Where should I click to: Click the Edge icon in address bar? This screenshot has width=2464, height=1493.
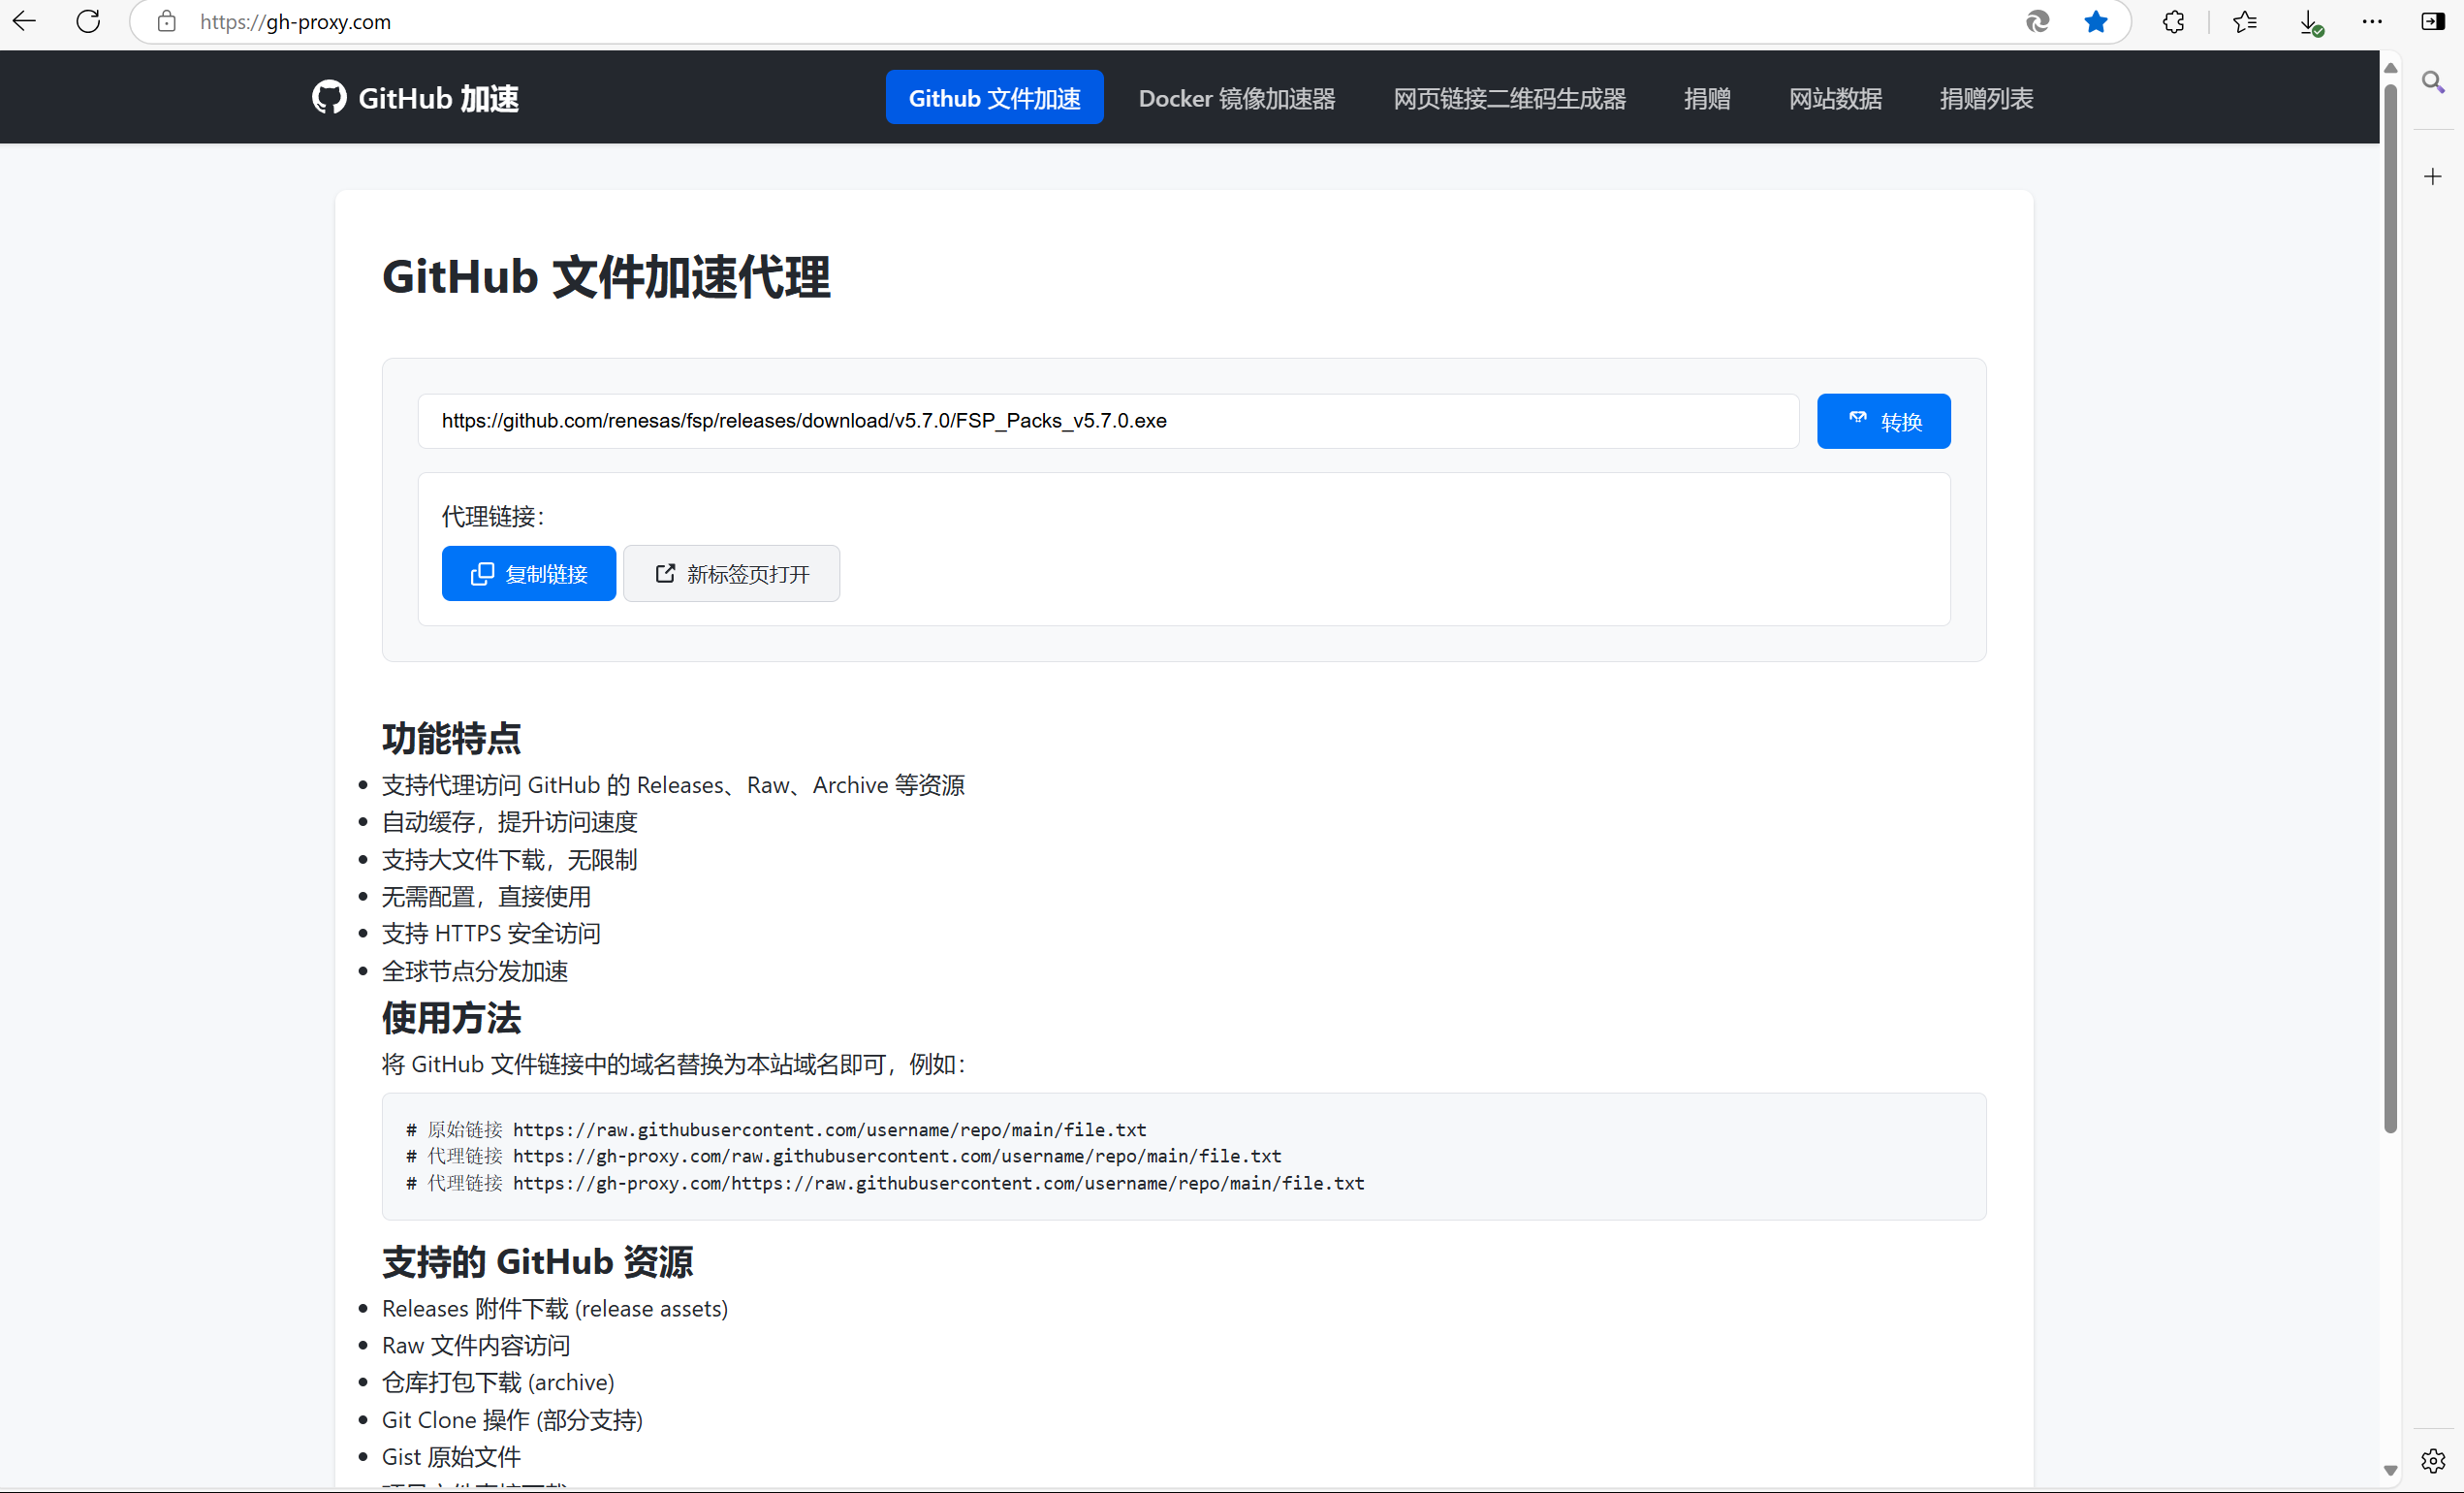2037,21
